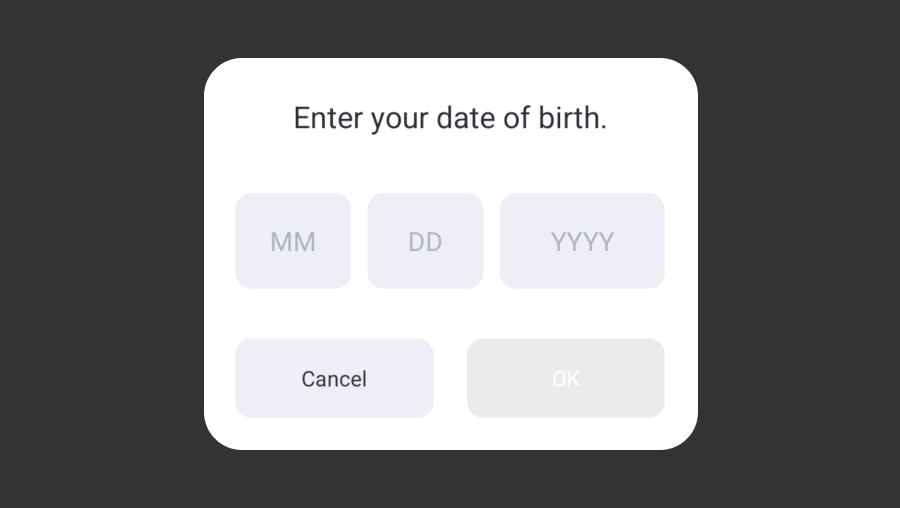Focus the day field labeled DD
Image resolution: width=900 pixels, height=508 pixels.
425,241
